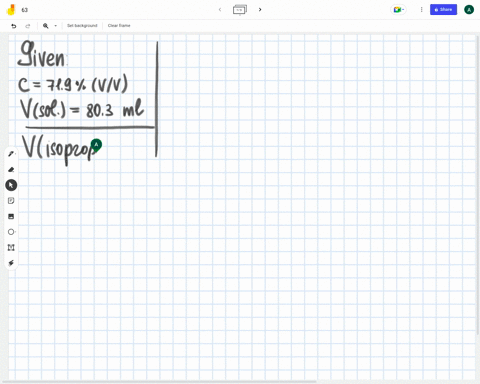Image resolution: width=480 pixels, height=384 pixels.
Task: Go to the next frame
Action: [x=260, y=10]
